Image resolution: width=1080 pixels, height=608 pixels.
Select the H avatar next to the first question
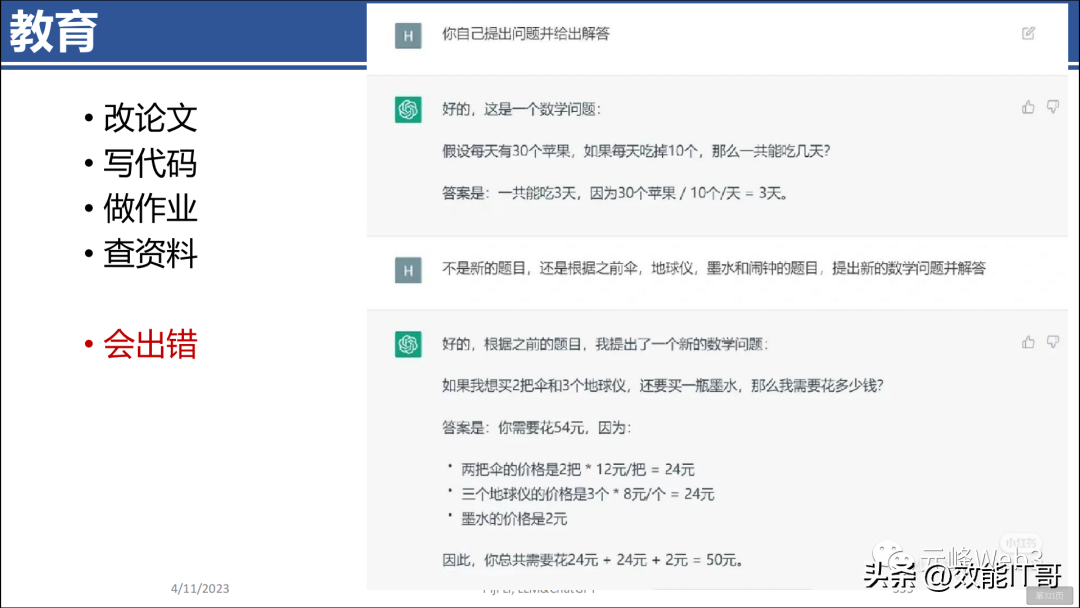[x=407, y=33]
